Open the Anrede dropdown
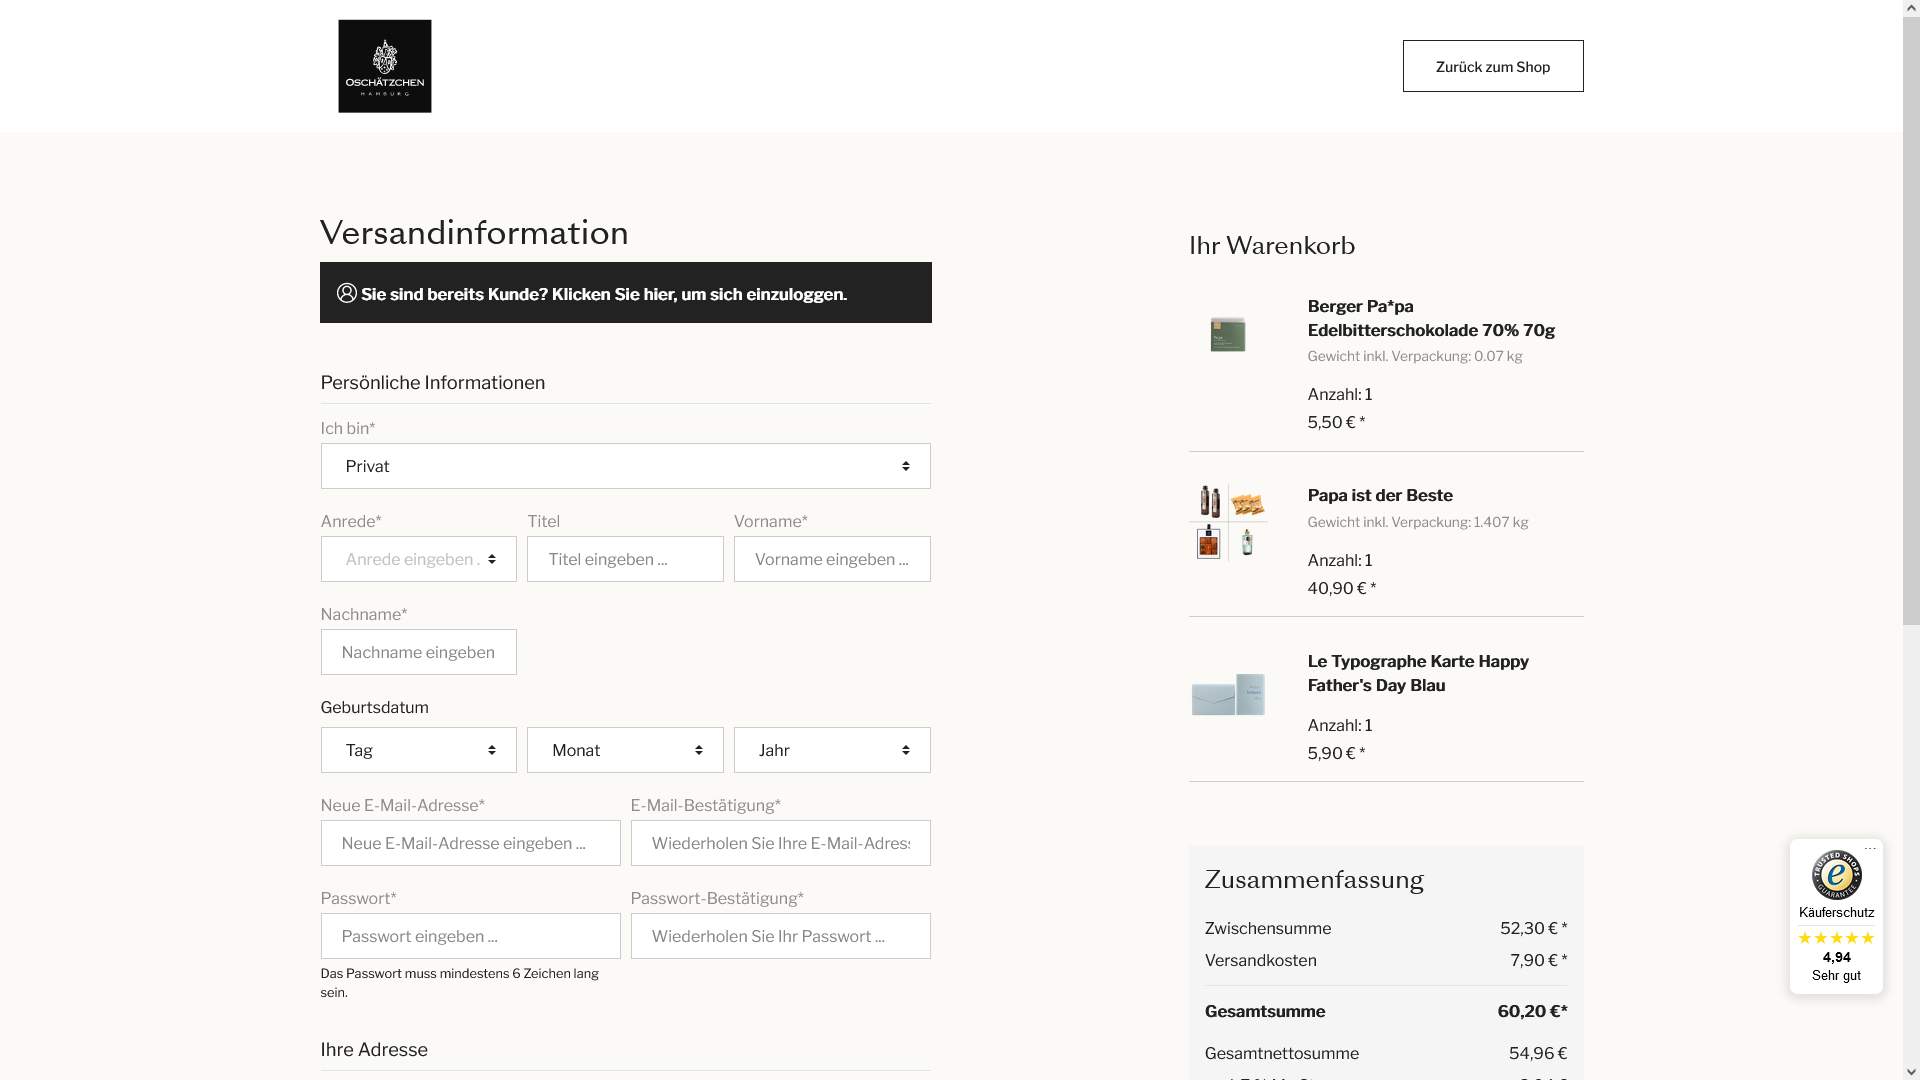 click(x=419, y=559)
